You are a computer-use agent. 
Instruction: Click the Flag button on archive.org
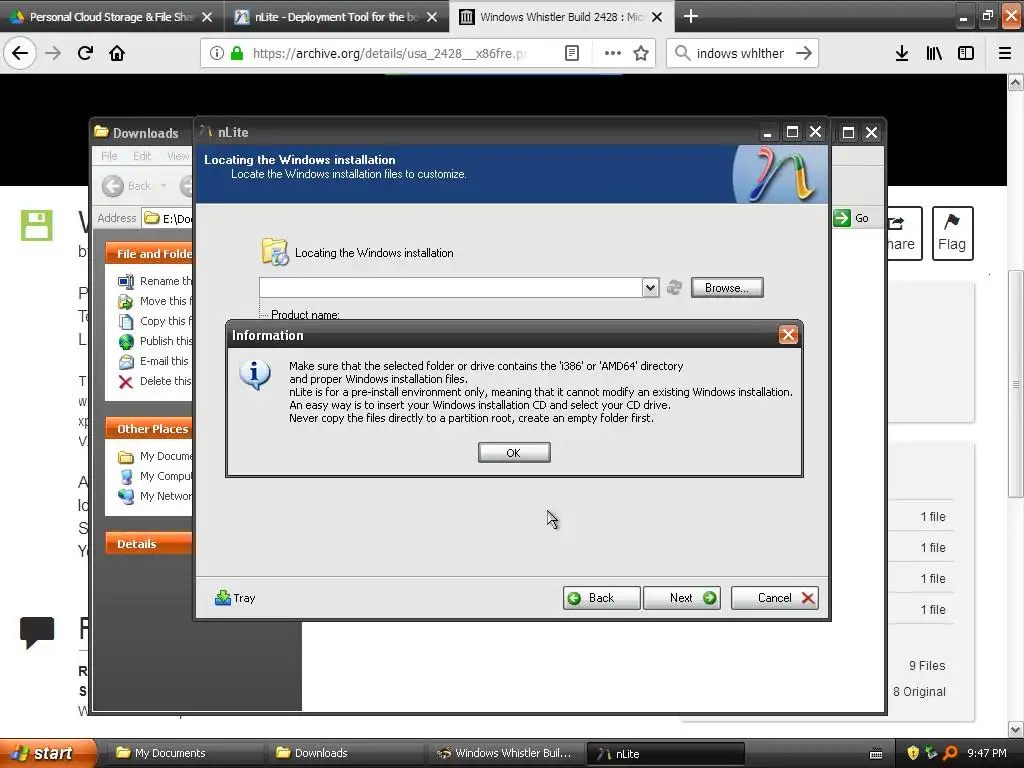coord(952,233)
